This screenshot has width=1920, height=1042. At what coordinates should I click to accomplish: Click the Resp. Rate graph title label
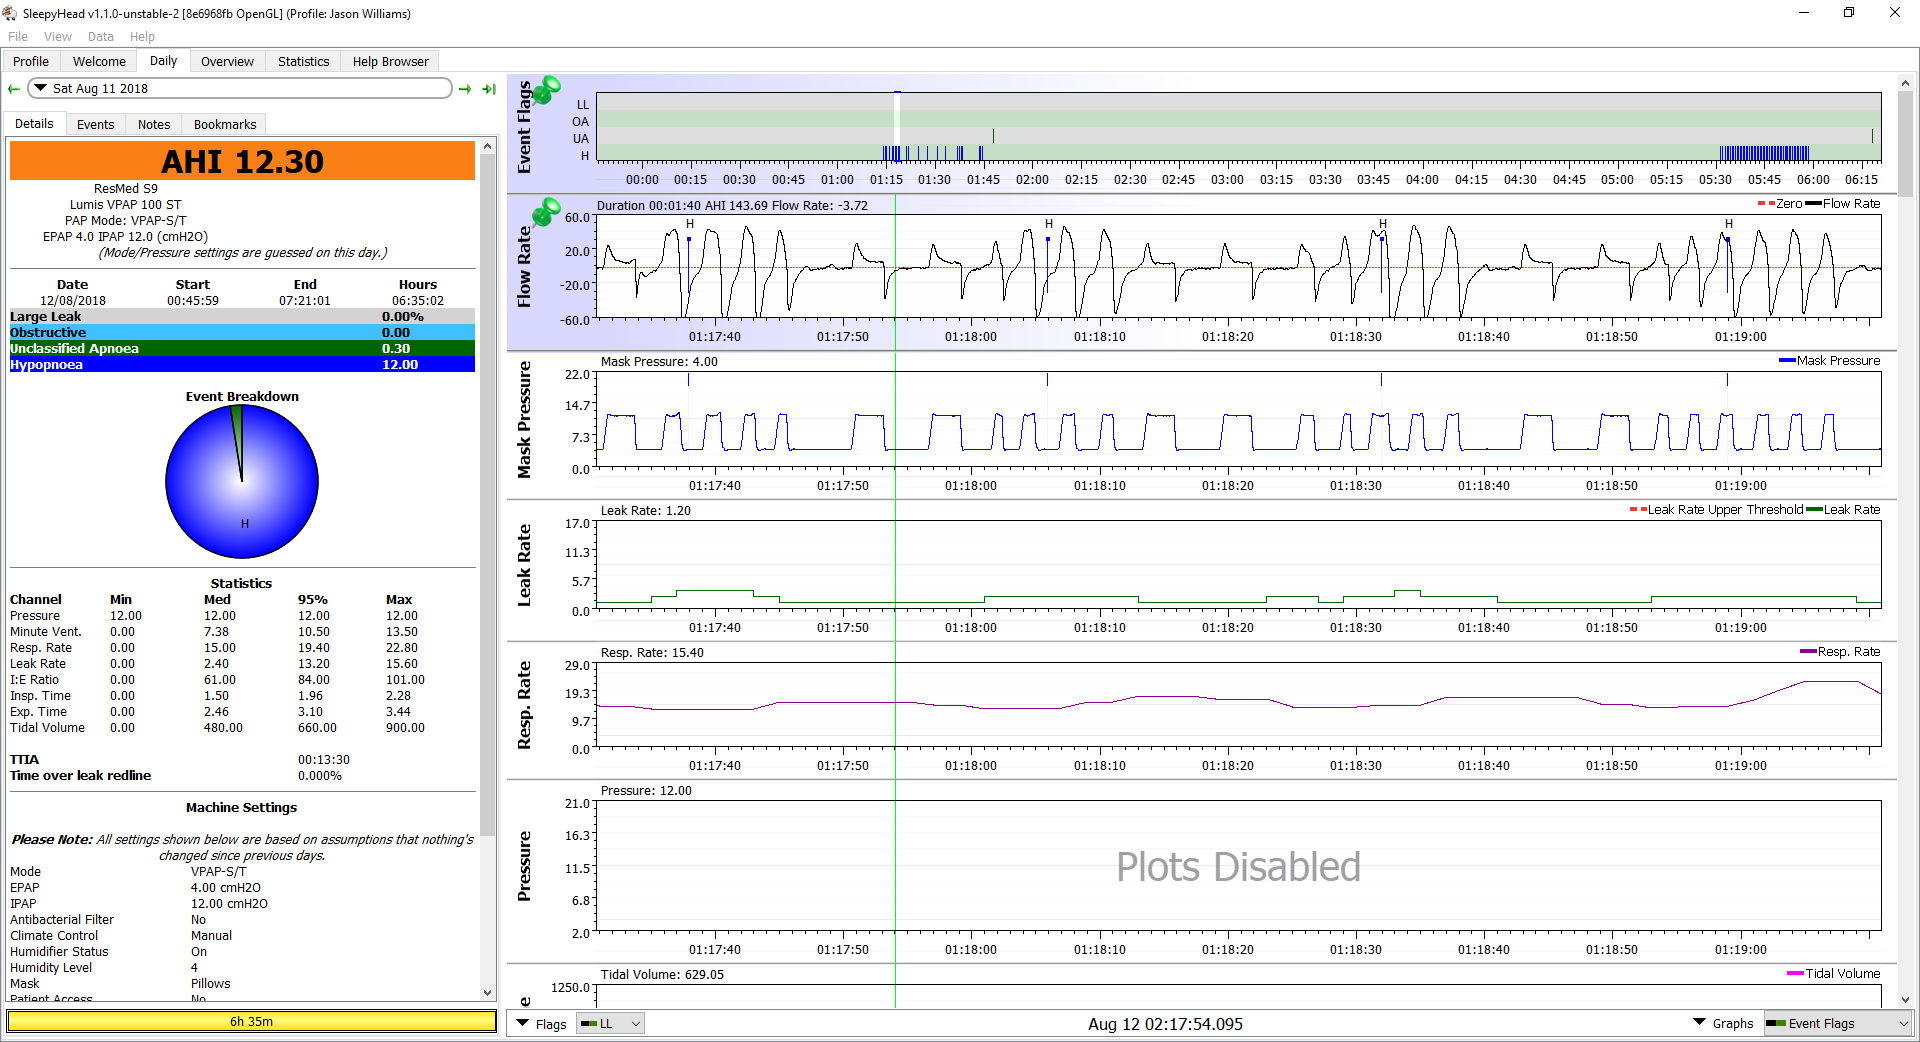(524, 705)
